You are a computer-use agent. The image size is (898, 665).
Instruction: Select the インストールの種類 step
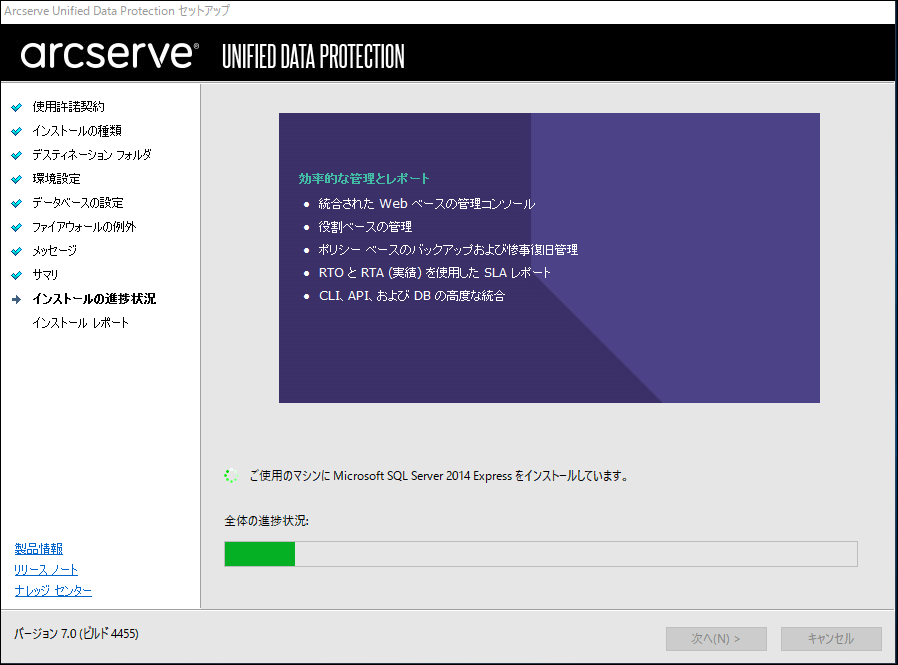coord(77,131)
